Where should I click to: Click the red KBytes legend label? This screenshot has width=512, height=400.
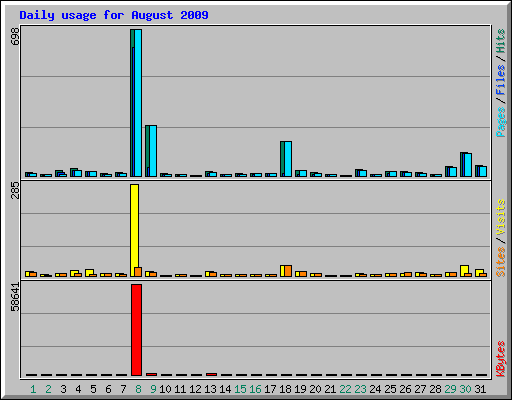click(x=500, y=359)
